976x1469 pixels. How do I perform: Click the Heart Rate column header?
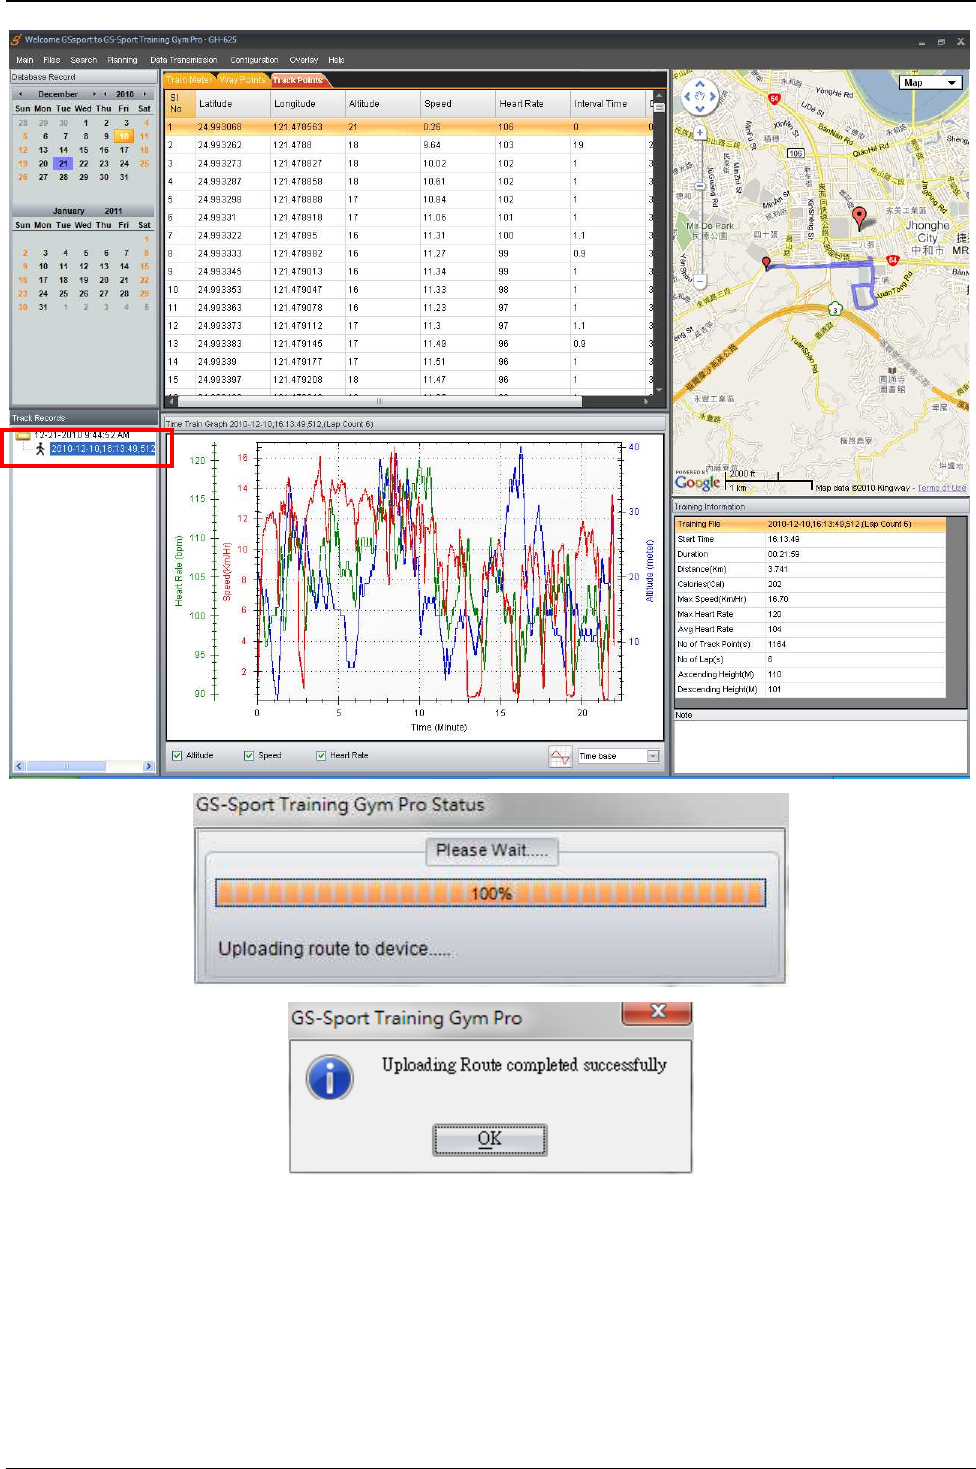pos(532,103)
